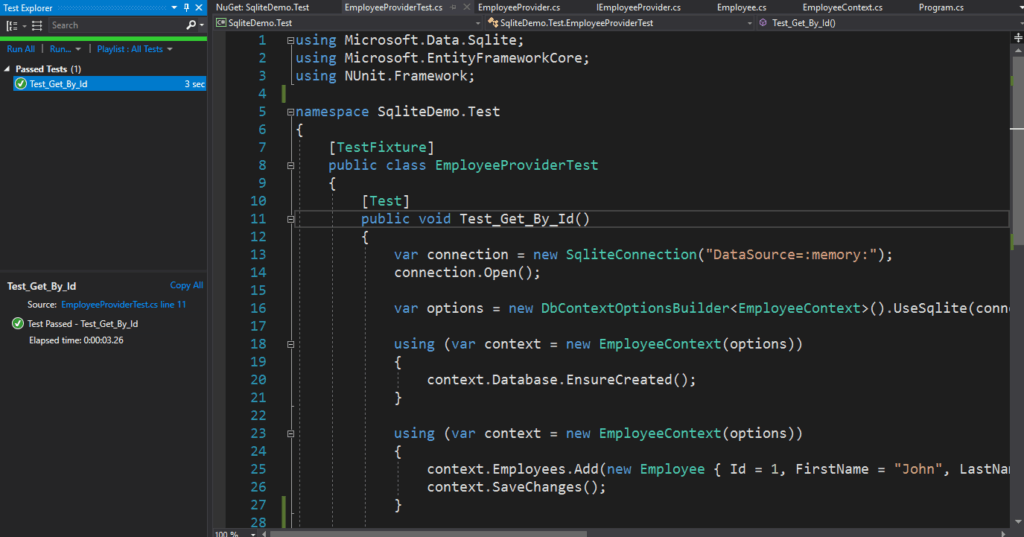Click the [TestFixture] attribute on line 7
The width and height of the screenshot is (1024, 537).
click(x=381, y=148)
